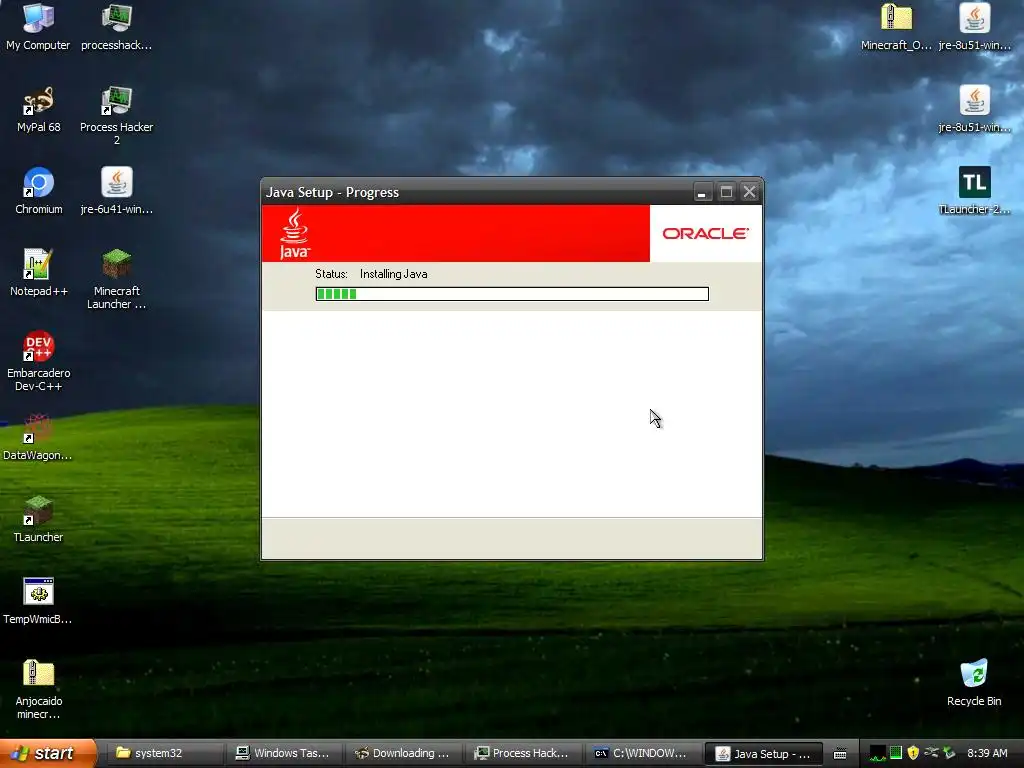Viewport: 1024px width, 768px height.
Task: Close the Java Setup window
Action: tap(749, 192)
